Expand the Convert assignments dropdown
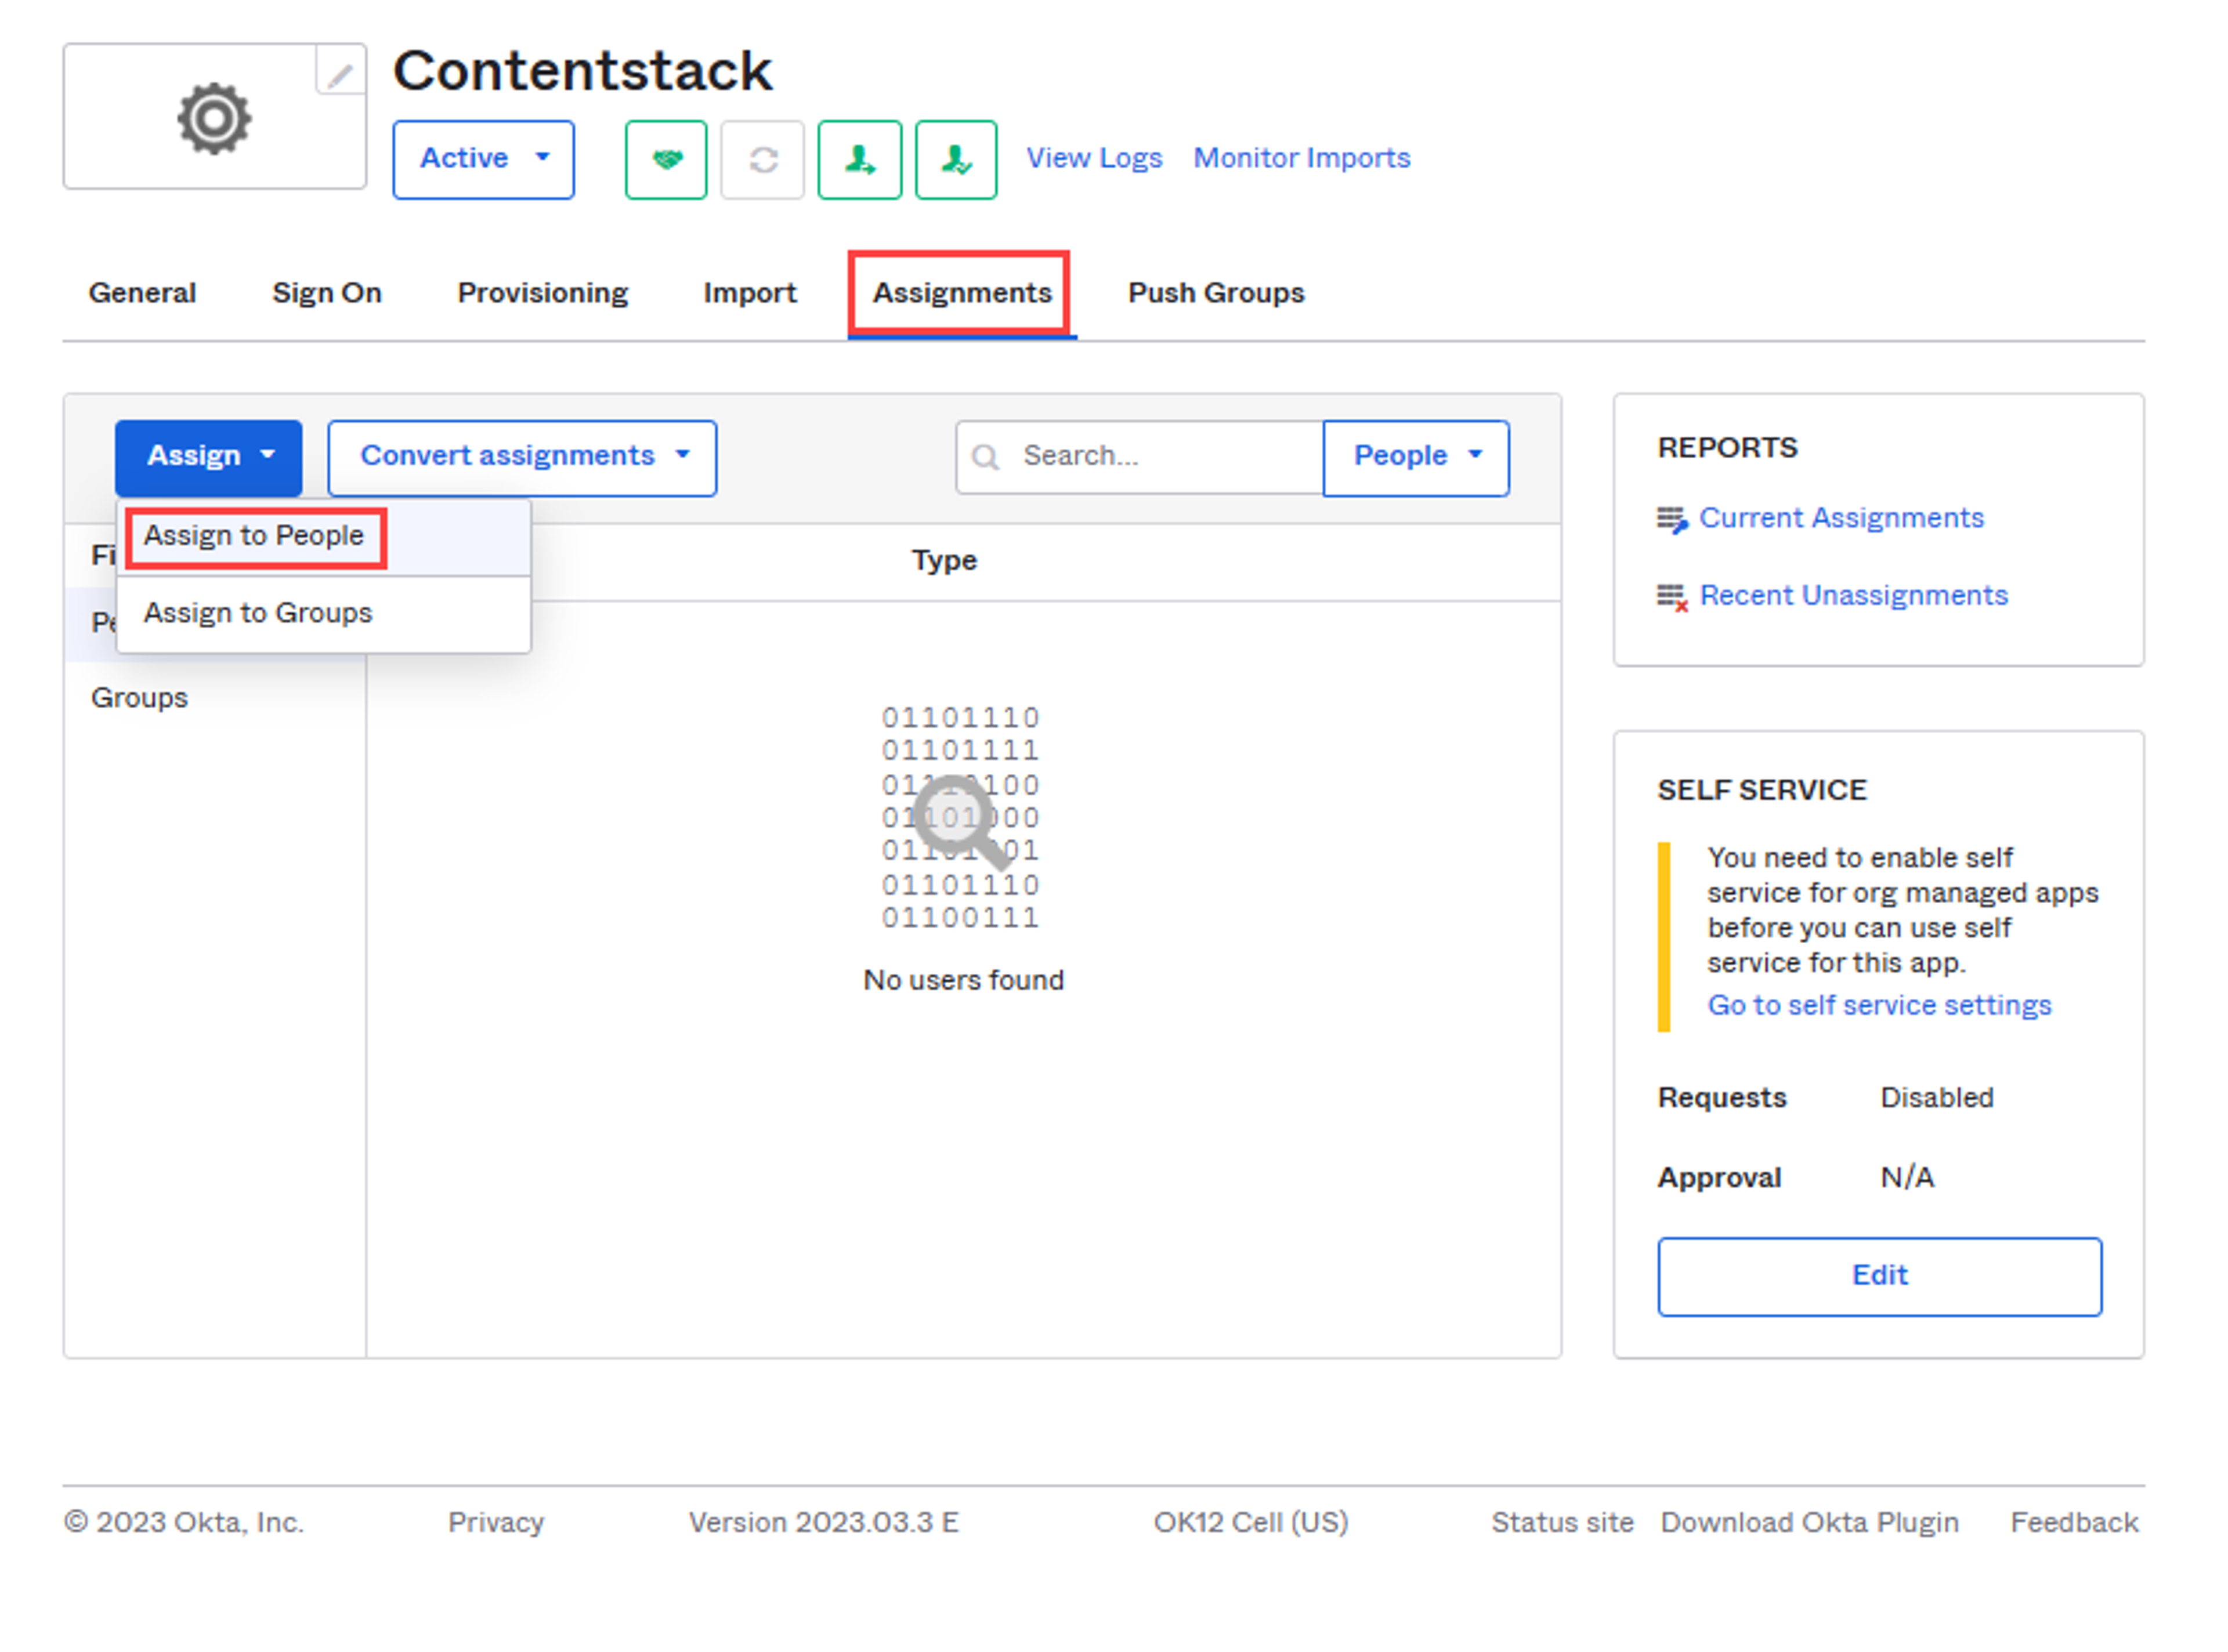The height and width of the screenshot is (1652, 2228). 523,458
